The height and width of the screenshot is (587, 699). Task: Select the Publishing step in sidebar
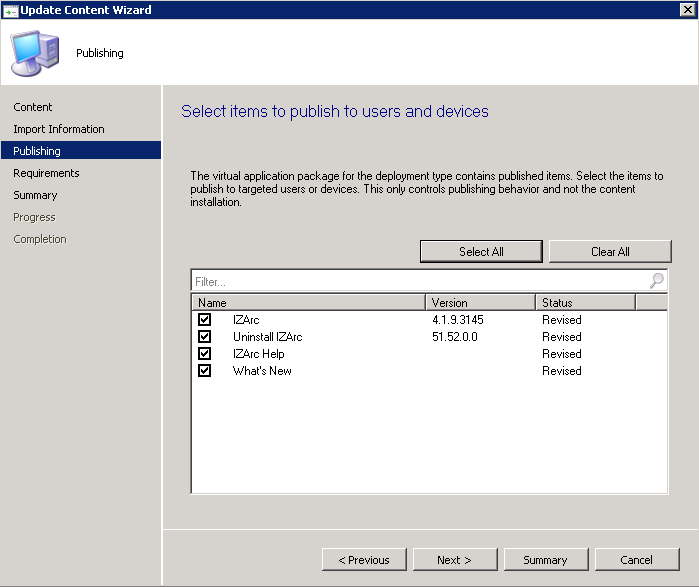coord(81,151)
